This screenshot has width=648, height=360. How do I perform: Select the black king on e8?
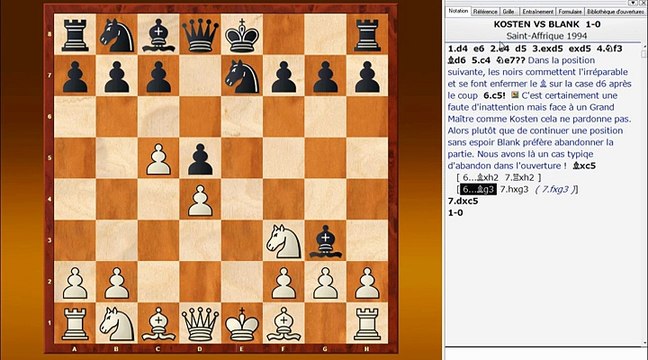pyautogui.click(x=242, y=34)
